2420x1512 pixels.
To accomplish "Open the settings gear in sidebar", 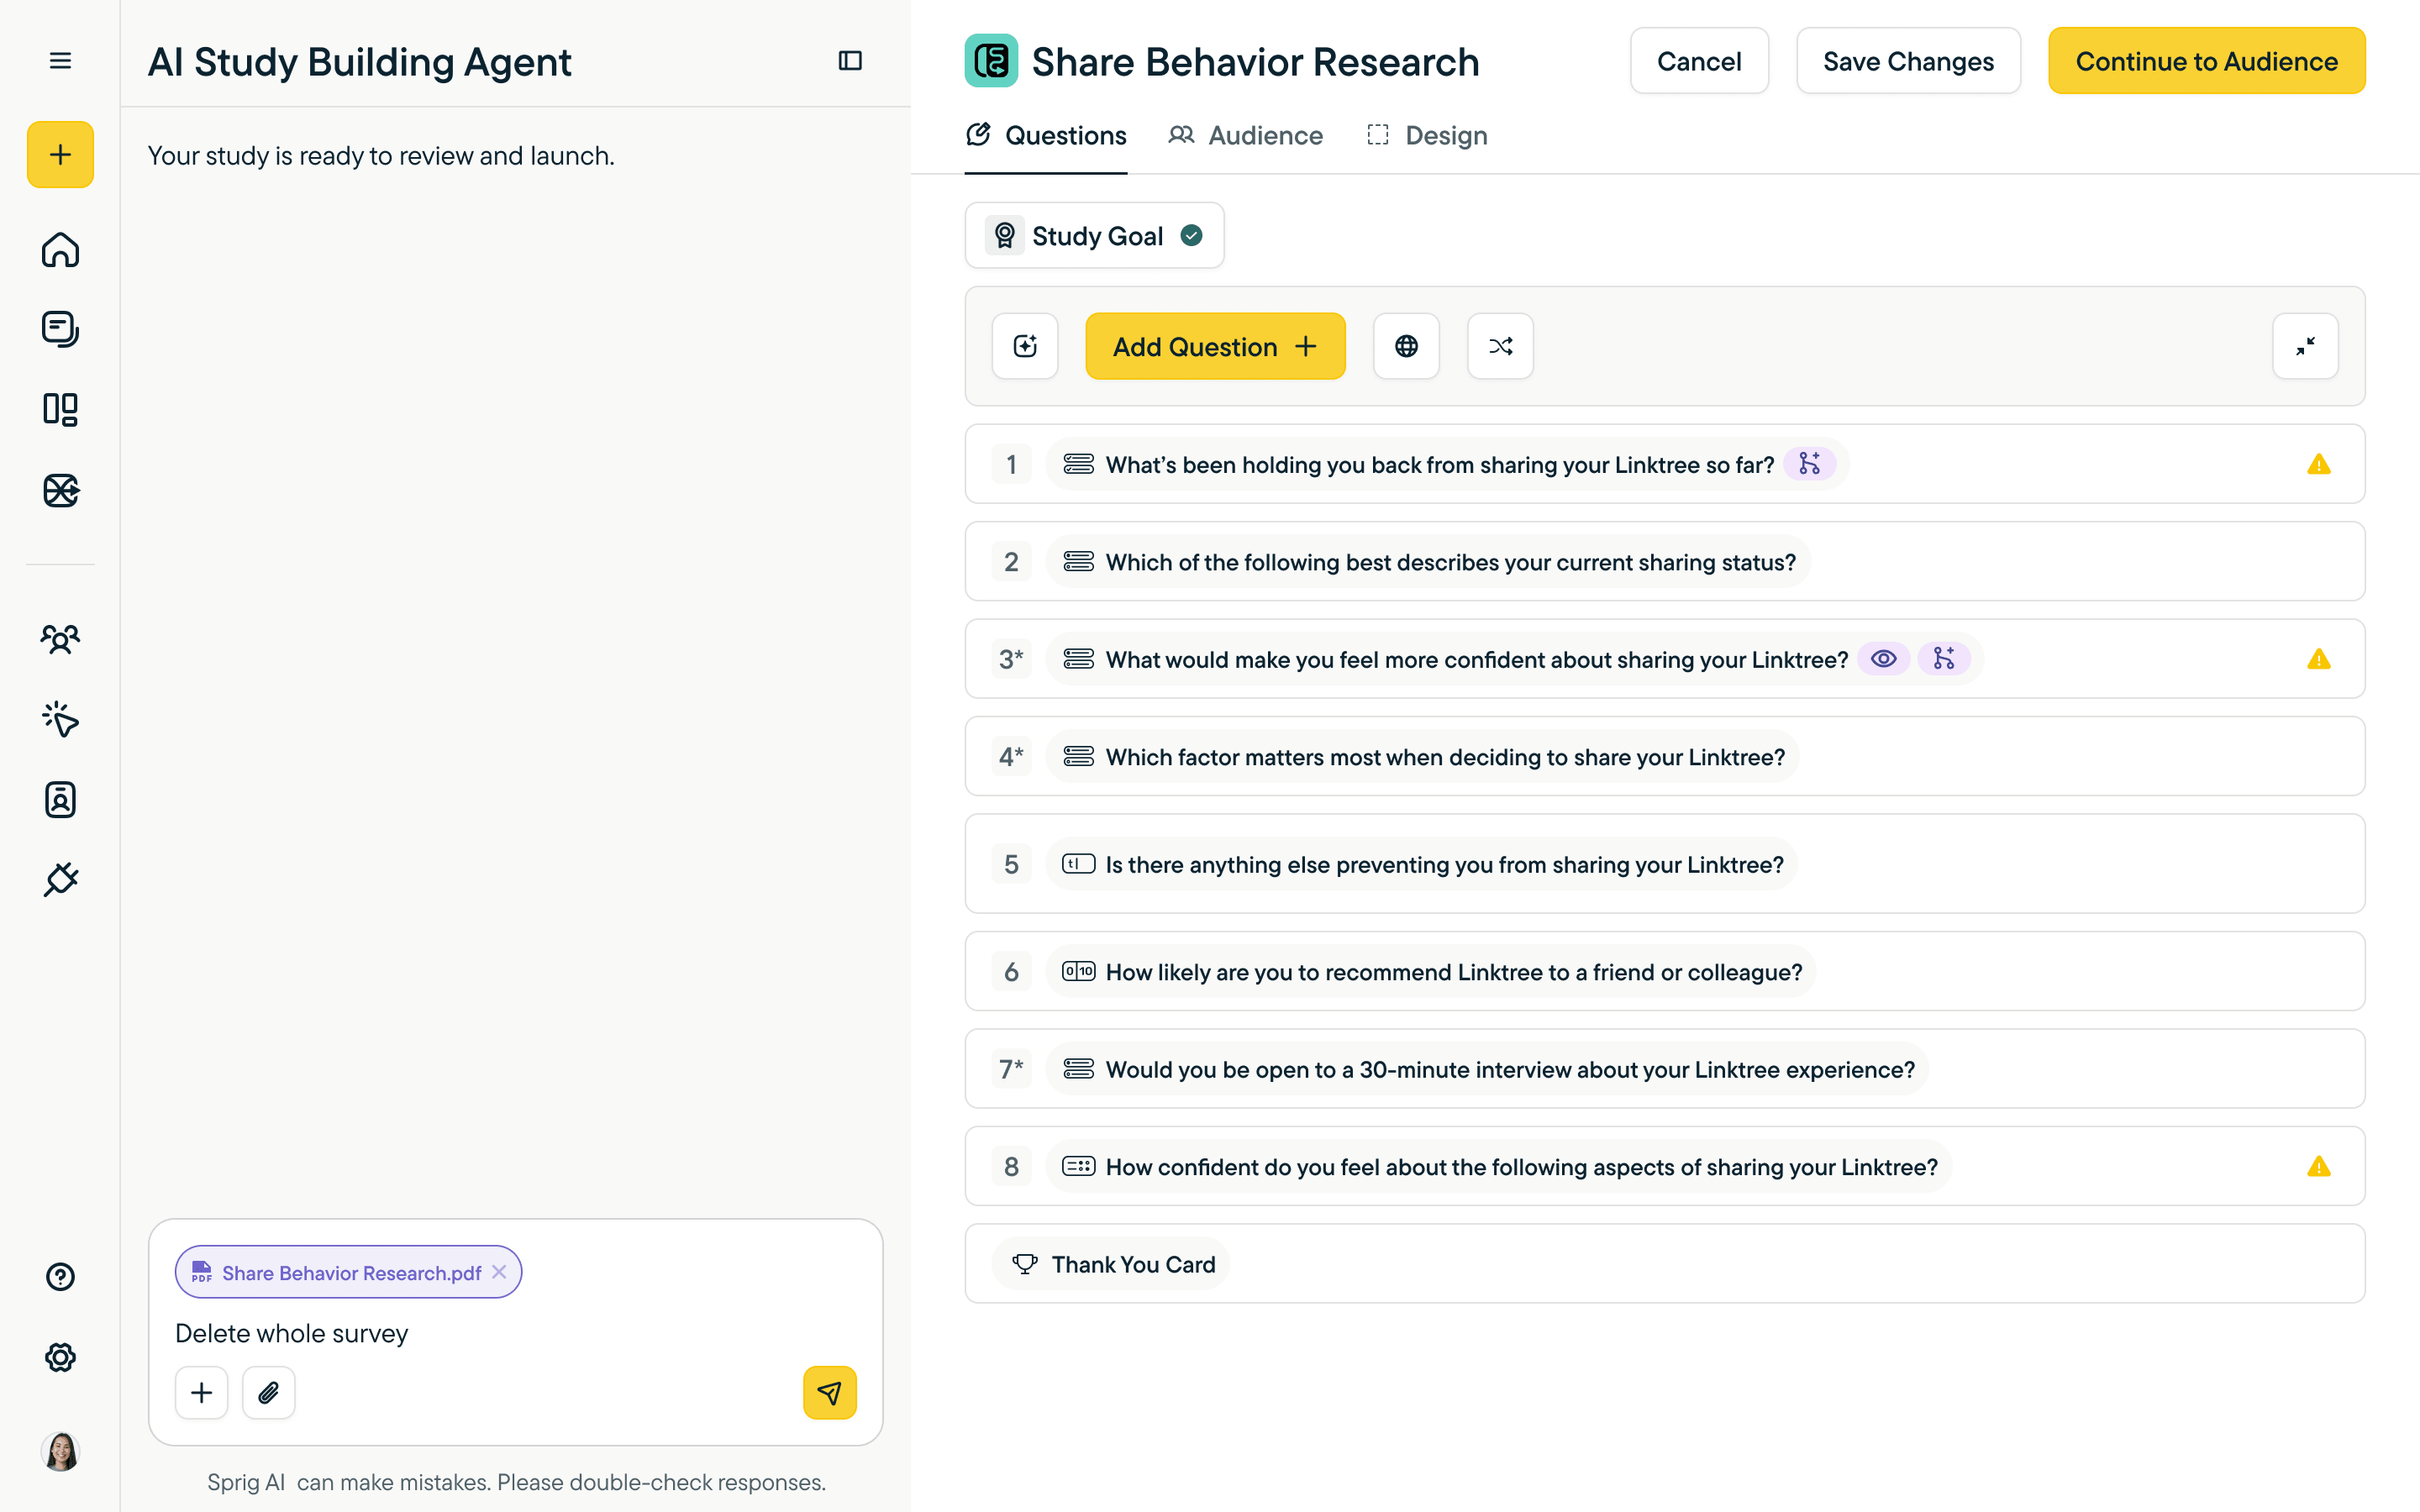I will point(60,1357).
